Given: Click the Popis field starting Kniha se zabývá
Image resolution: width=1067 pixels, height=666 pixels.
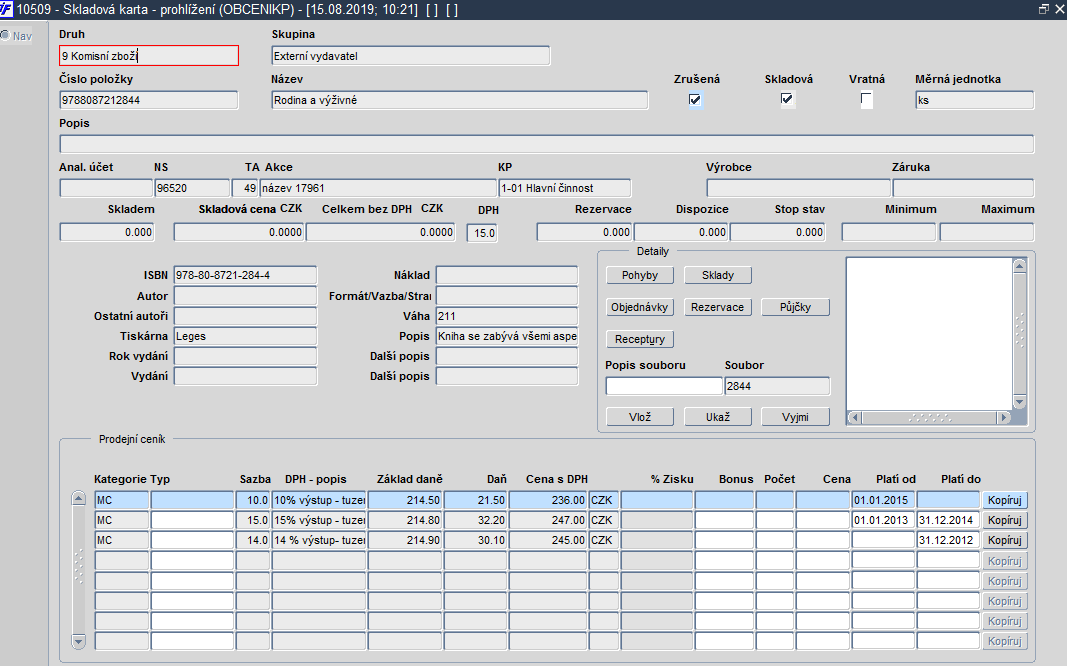Looking at the screenshot, I should coord(507,336).
